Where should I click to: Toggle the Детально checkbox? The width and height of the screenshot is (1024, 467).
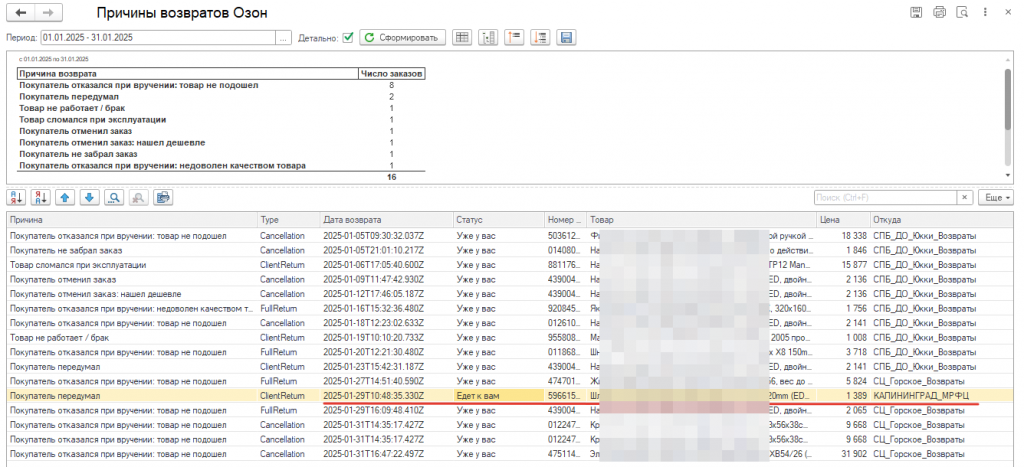(x=347, y=38)
